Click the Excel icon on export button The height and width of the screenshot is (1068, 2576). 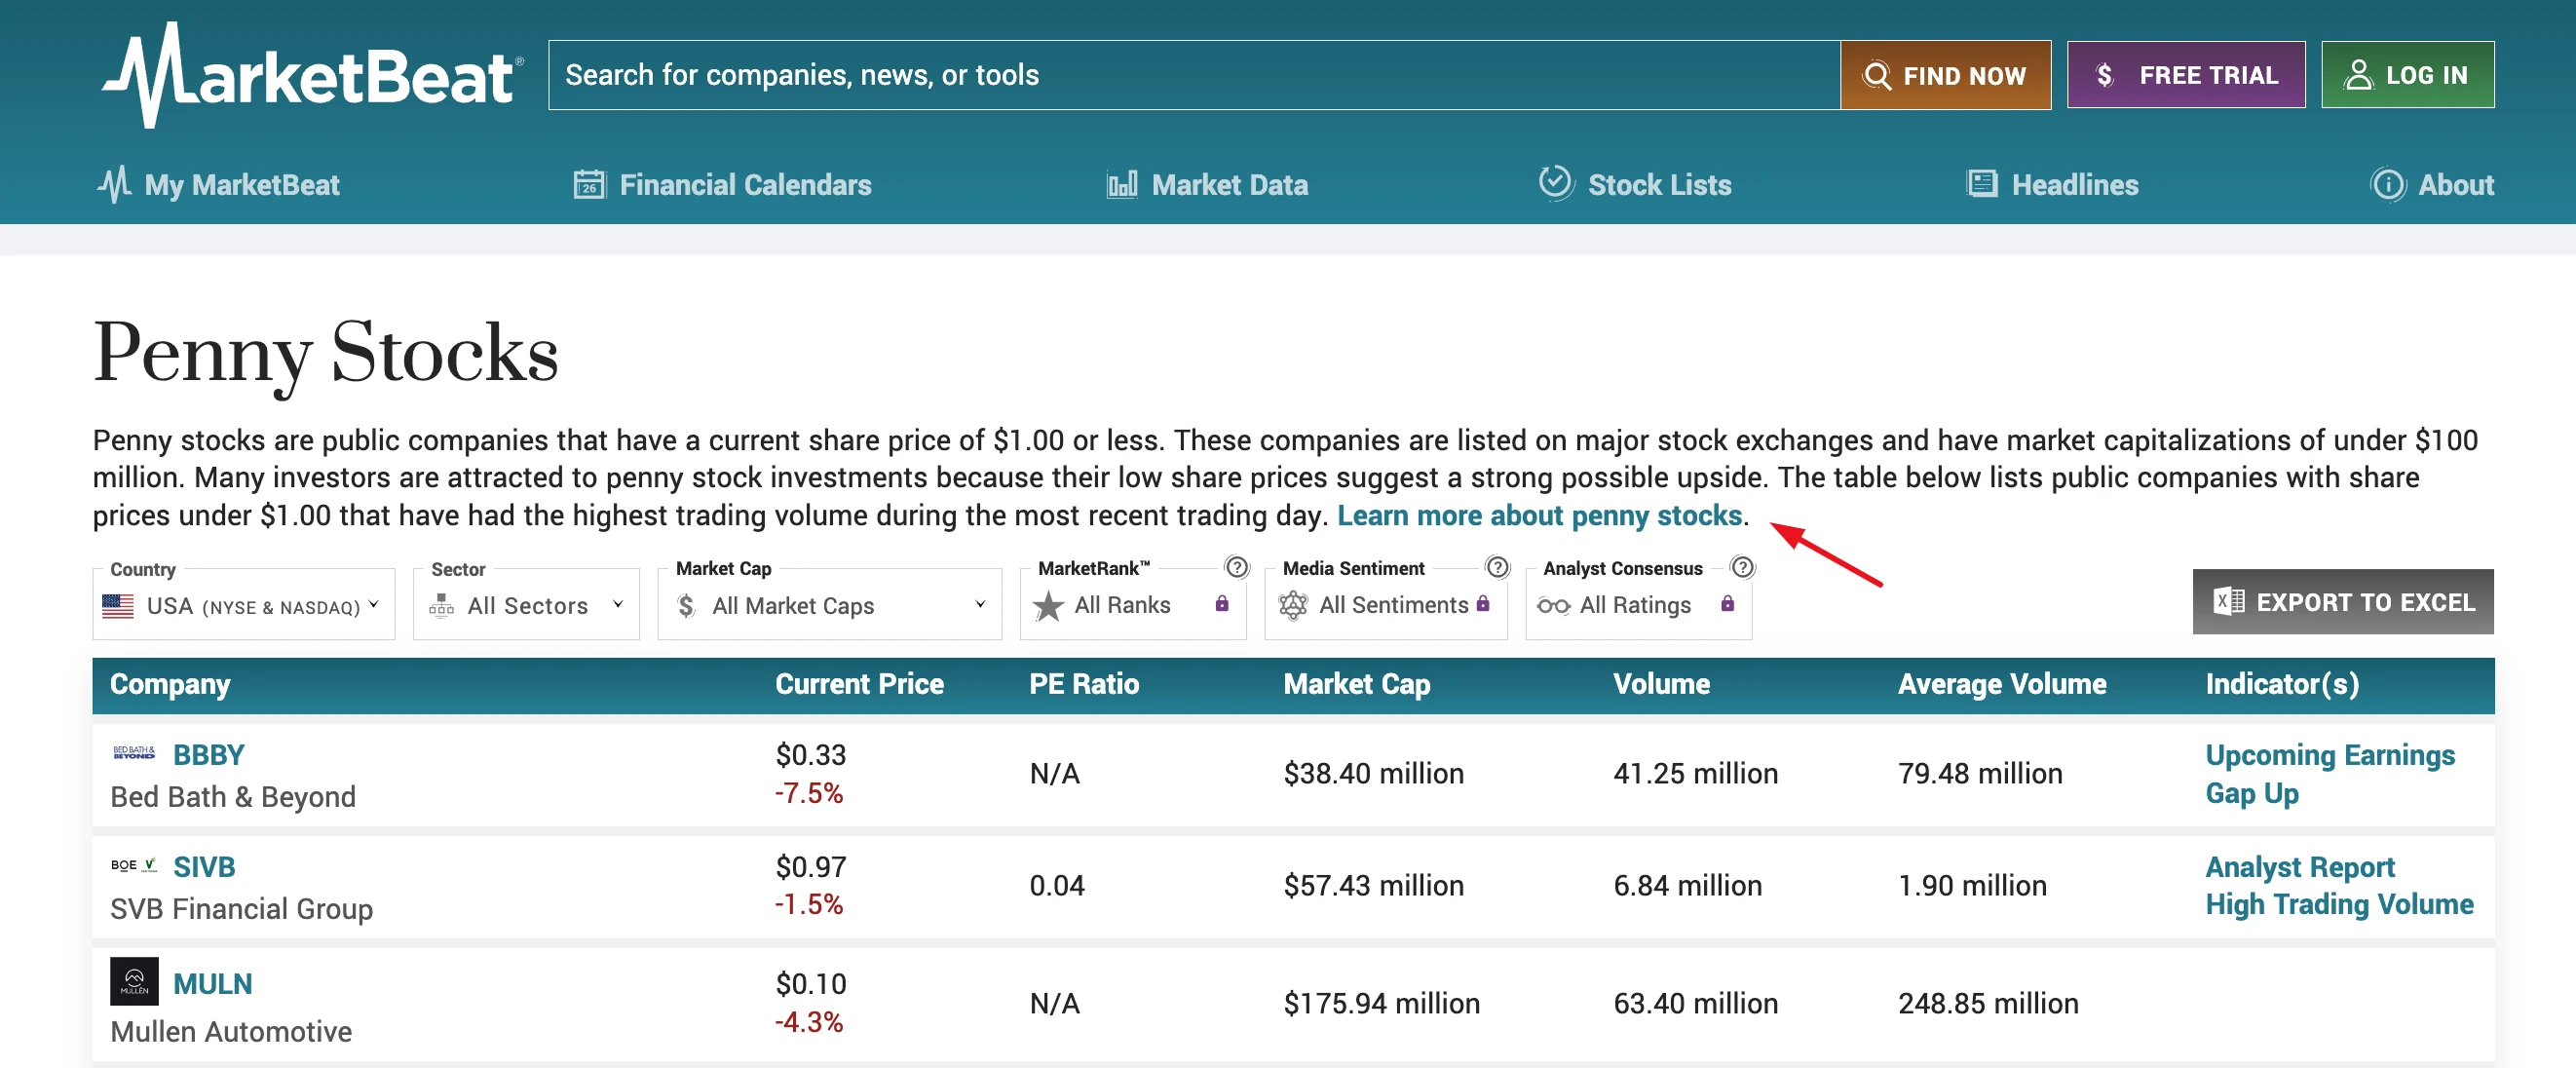click(x=2228, y=601)
